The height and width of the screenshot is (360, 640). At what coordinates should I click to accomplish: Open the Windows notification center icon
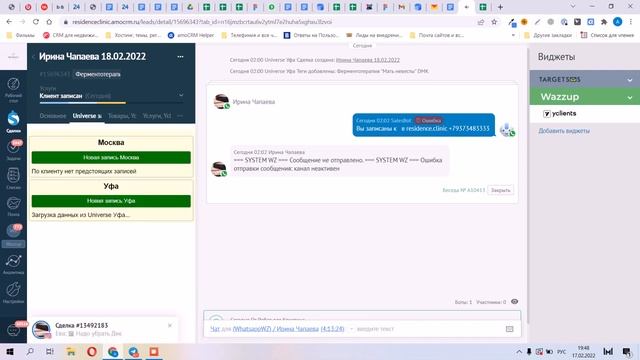(627, 351)
